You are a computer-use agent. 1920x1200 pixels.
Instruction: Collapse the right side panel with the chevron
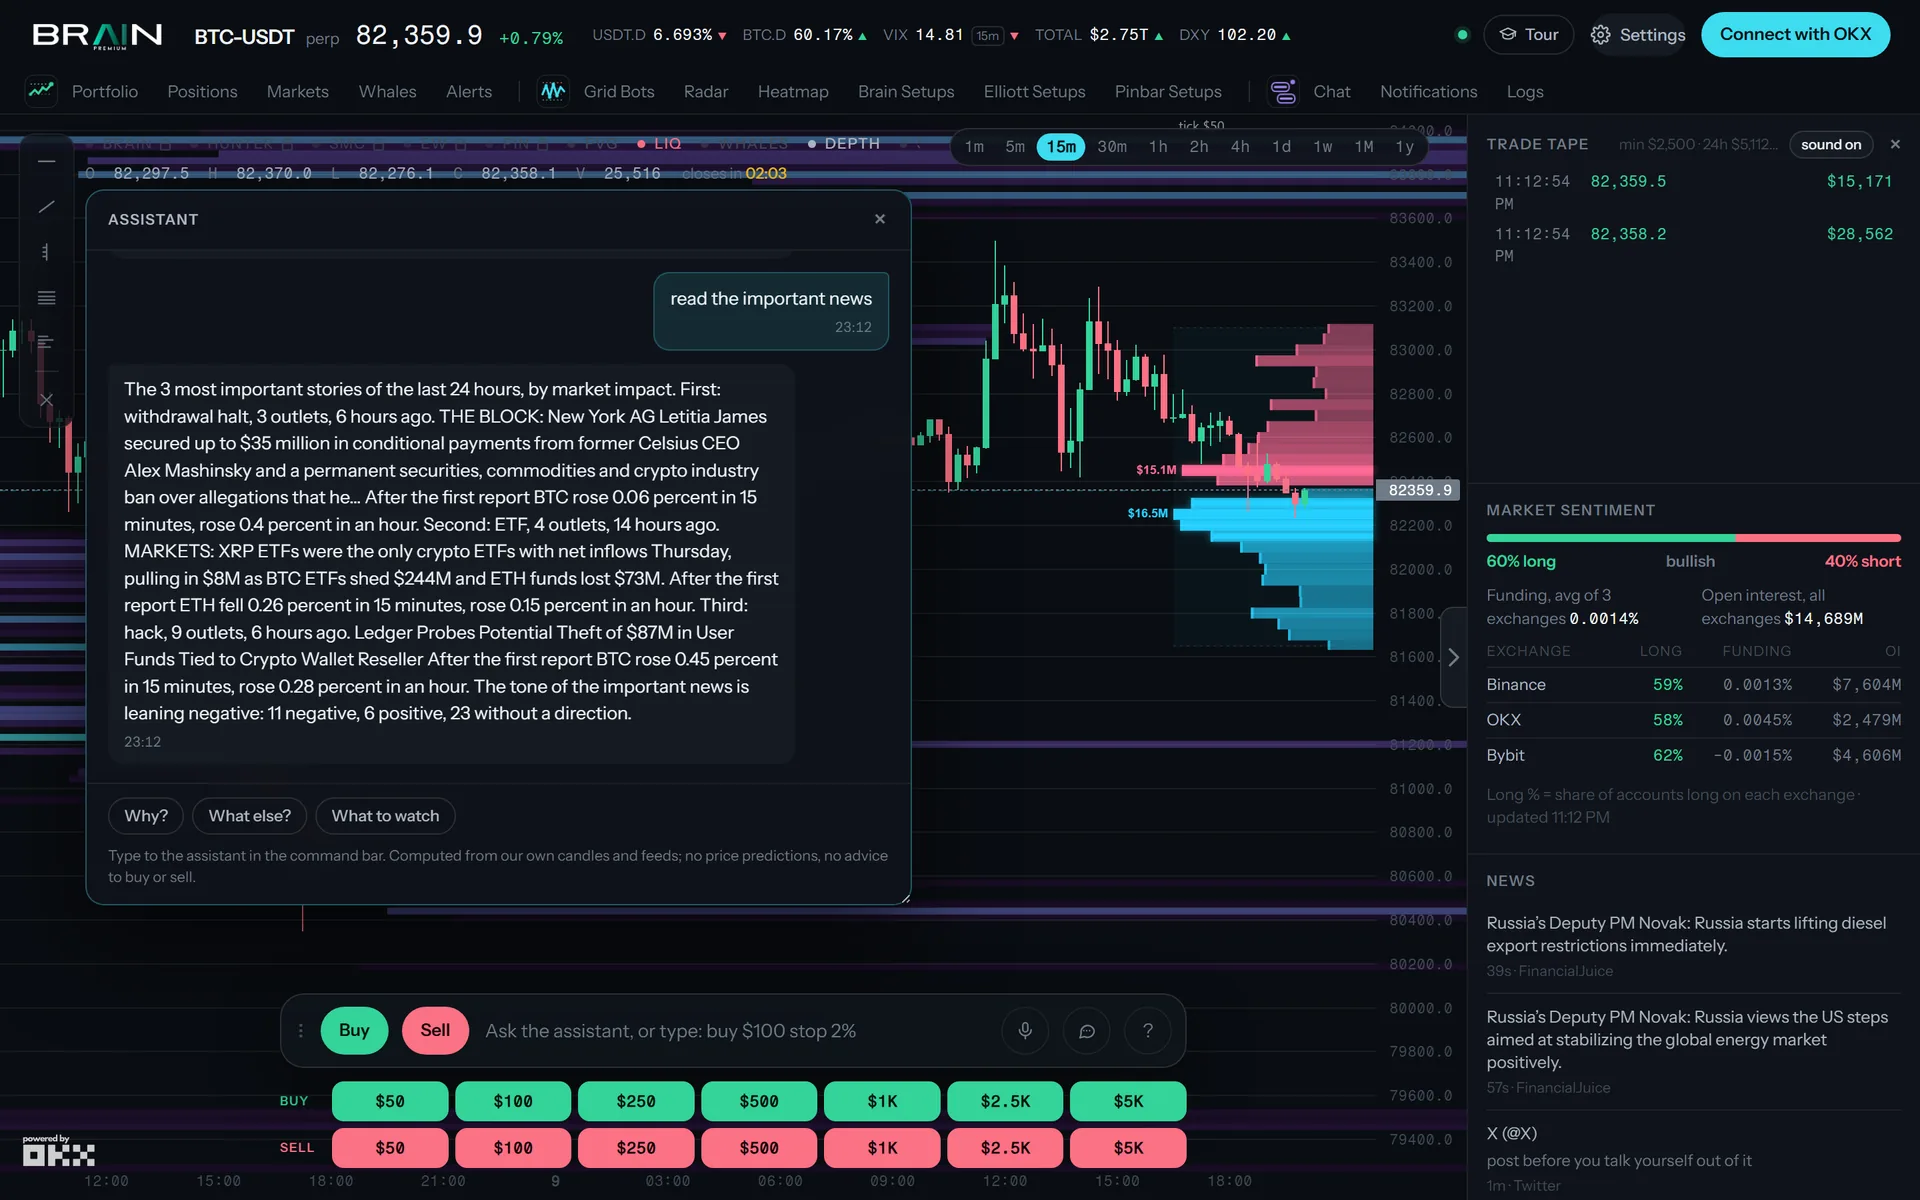pos(1453,657)
